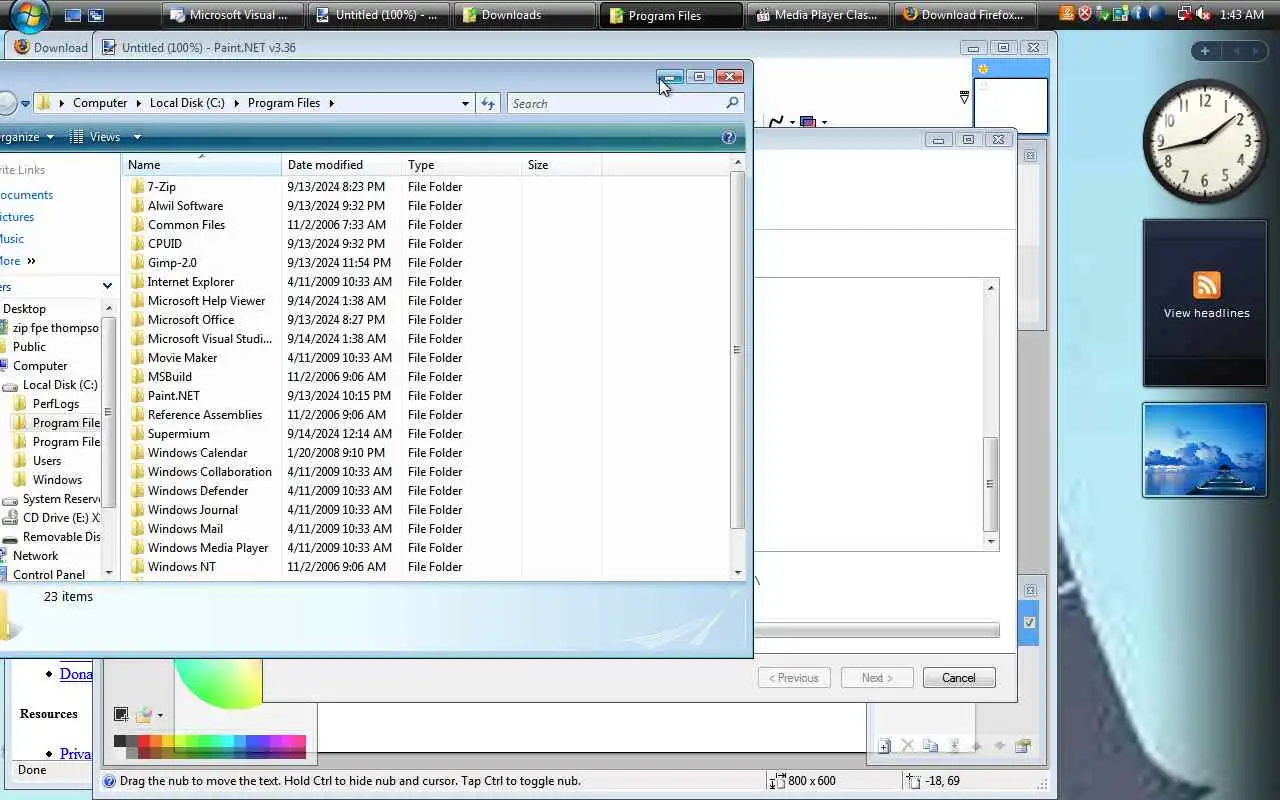Switch to Untitled Paint.NET taskbar button
Screen dimensions: 1280x800
point(377,15)
